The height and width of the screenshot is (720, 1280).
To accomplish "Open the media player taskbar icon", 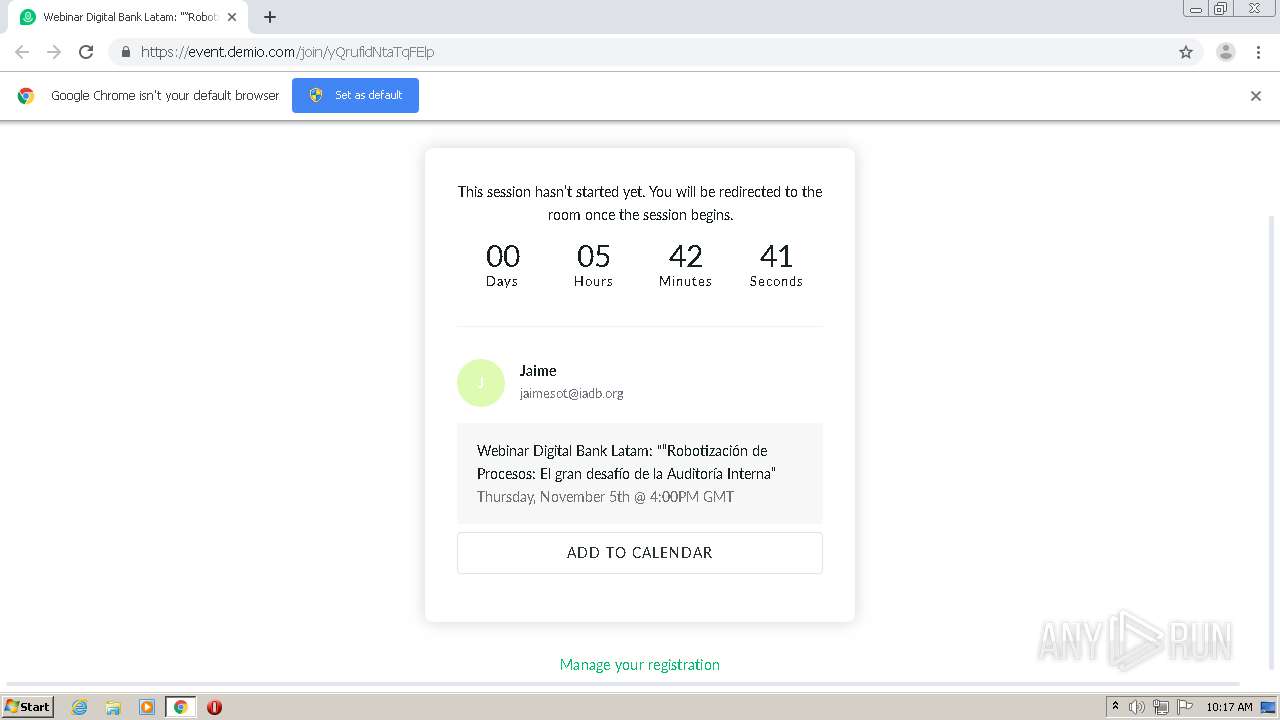I will click(x=147, y=707).
